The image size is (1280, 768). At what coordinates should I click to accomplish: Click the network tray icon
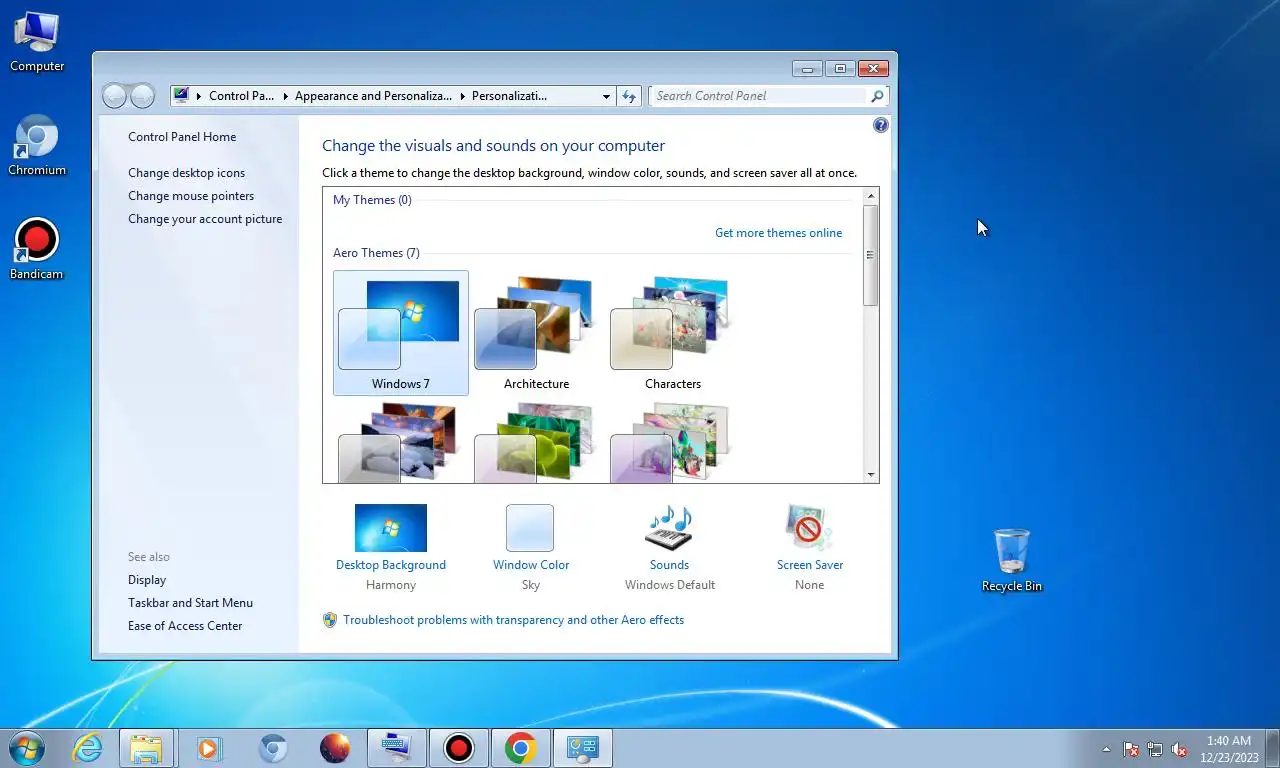coord(1155,749)
